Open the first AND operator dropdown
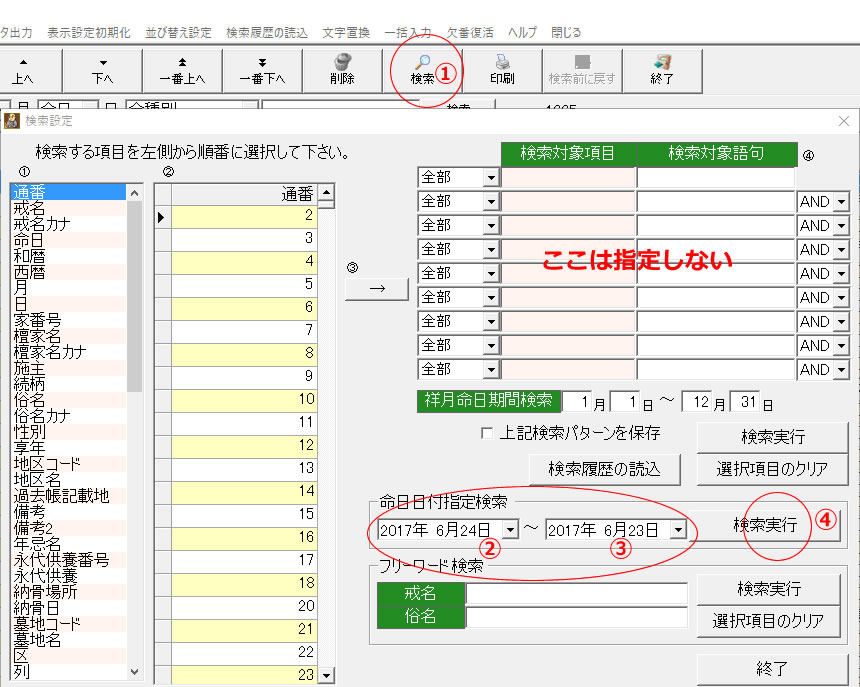This screenshot has height=687, width=860. pos(841,202)
